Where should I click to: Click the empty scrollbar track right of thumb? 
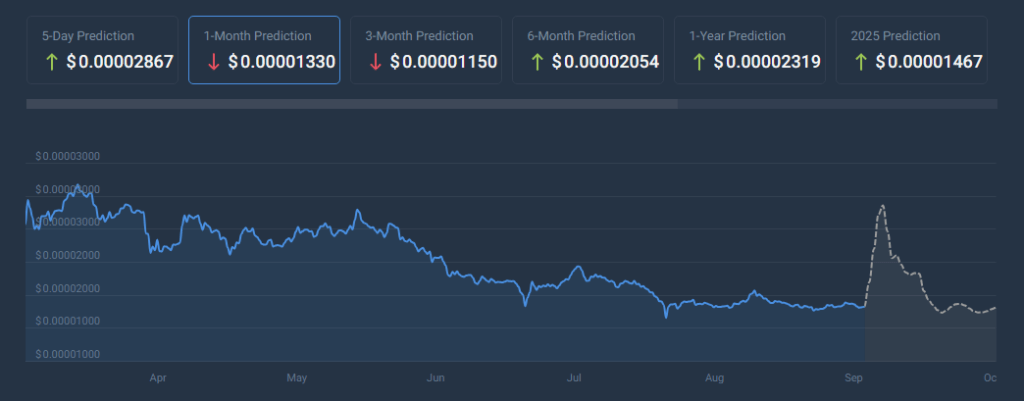(x=838, y=104)
